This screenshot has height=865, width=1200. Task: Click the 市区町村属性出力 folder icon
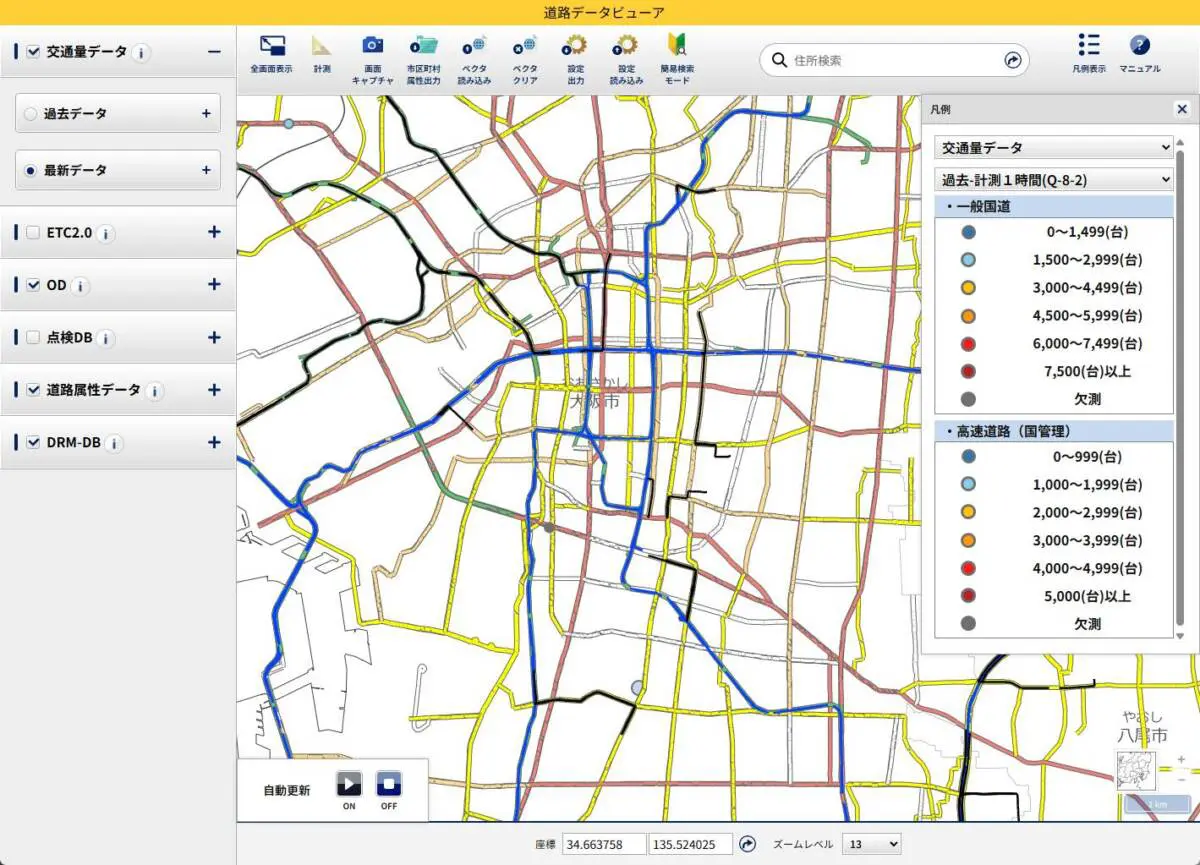click(423, 45)
